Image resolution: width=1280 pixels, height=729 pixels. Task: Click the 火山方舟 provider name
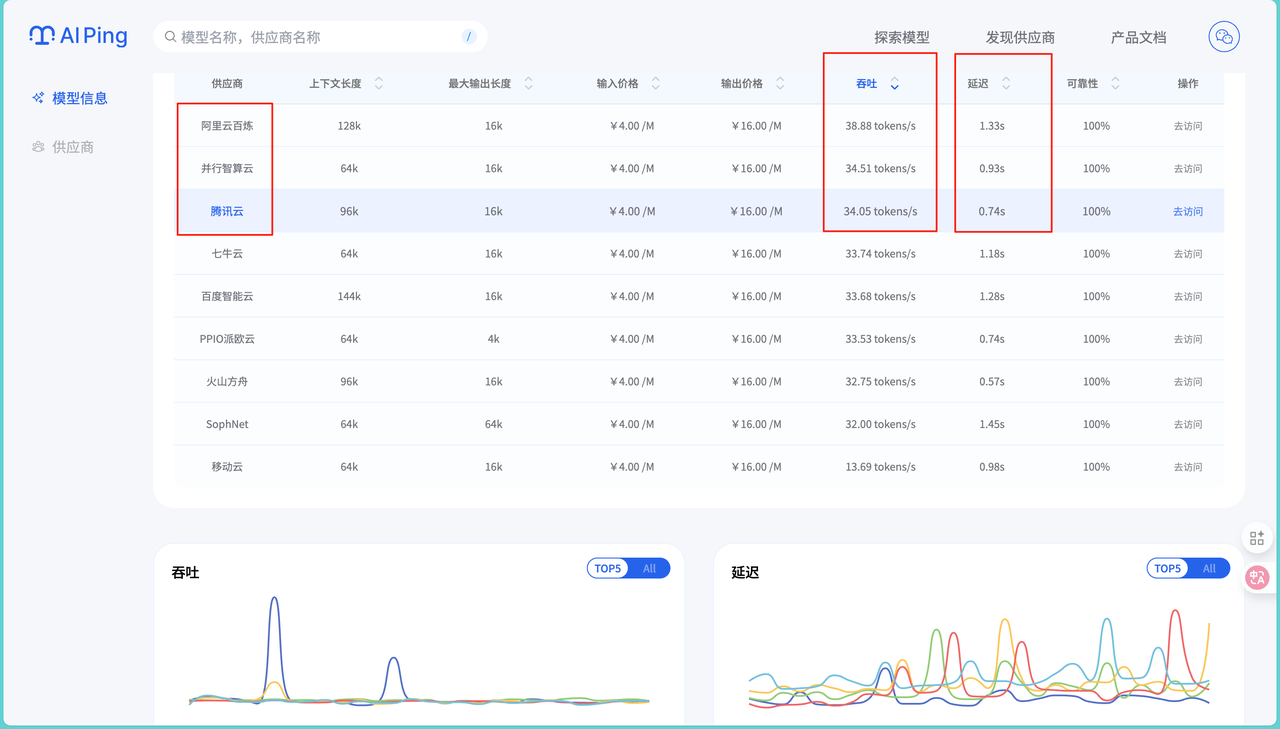[227, 382]
